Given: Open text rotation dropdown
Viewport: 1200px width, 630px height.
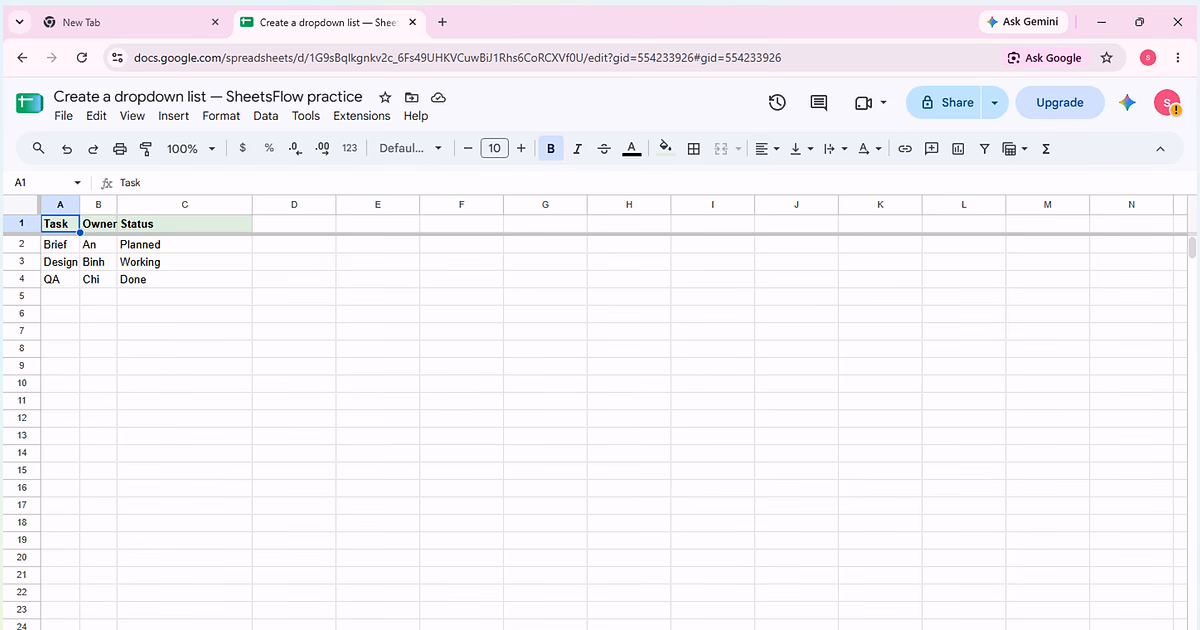Looking at the screenshot, I should click(x=870, y=148).
